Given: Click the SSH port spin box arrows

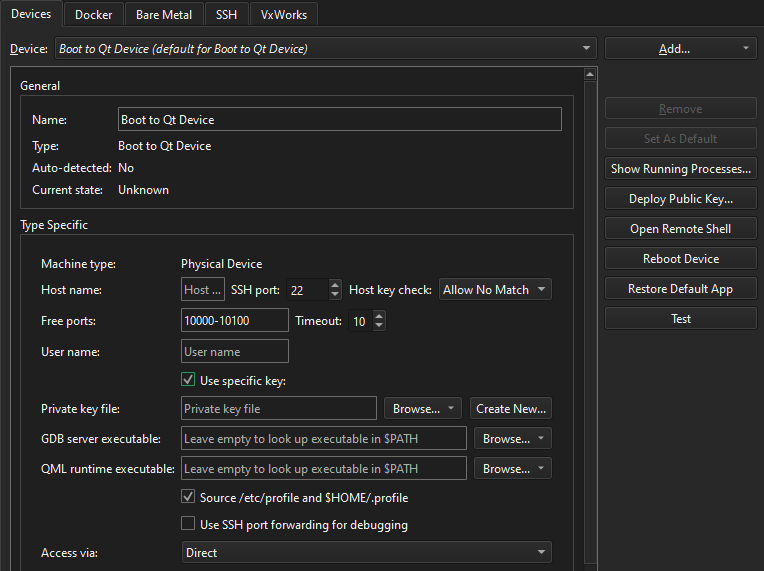Looking at the screenshot, I should click(x=335, y=290).
